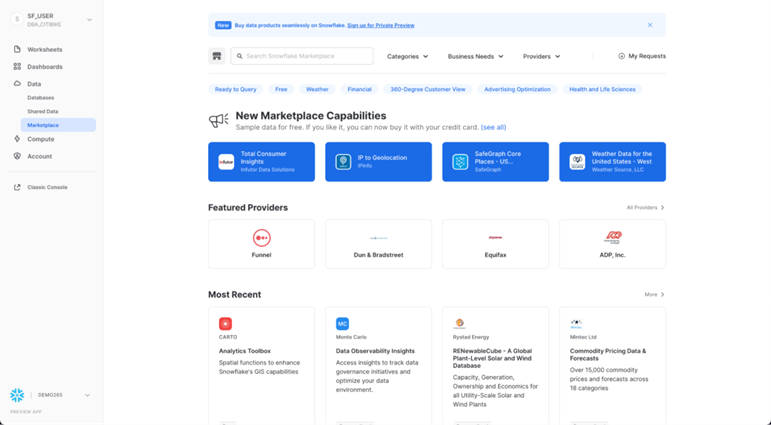
Task: Toggle the Weather filter chip
Action: pyautogui.click(x=317, y=89)
